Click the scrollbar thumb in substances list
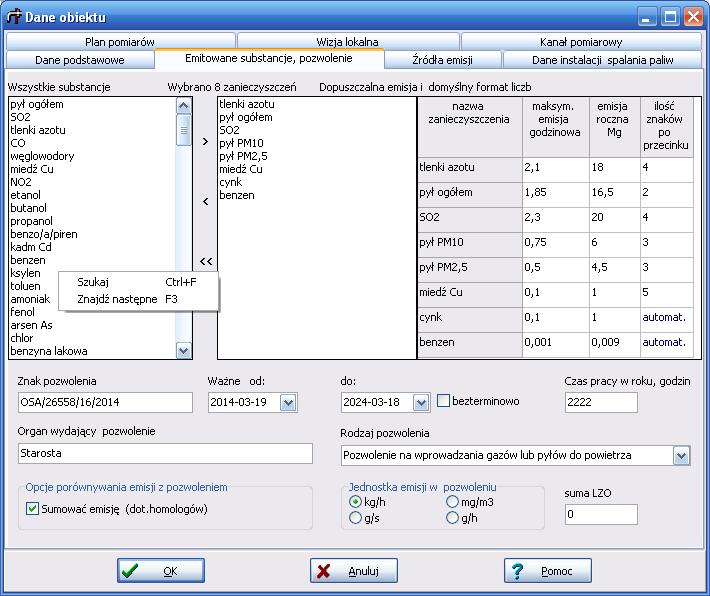Screen dimensions: 710x596 tap(183, 130)
